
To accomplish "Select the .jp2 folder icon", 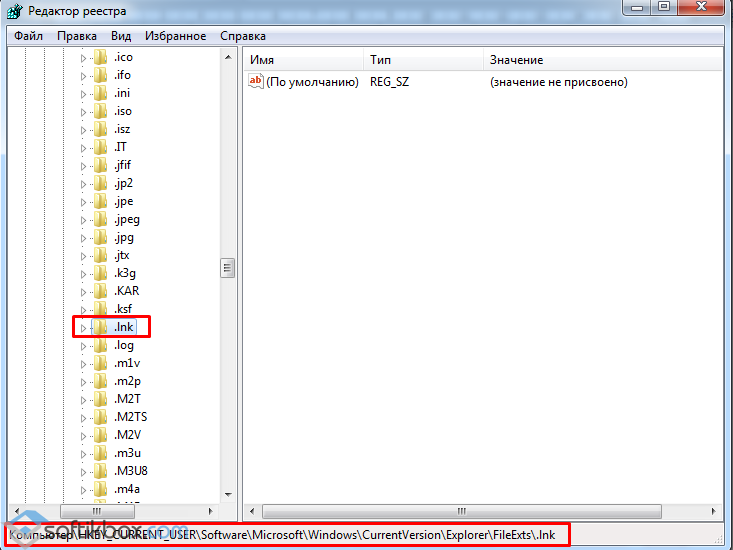I will pos(100,183).
